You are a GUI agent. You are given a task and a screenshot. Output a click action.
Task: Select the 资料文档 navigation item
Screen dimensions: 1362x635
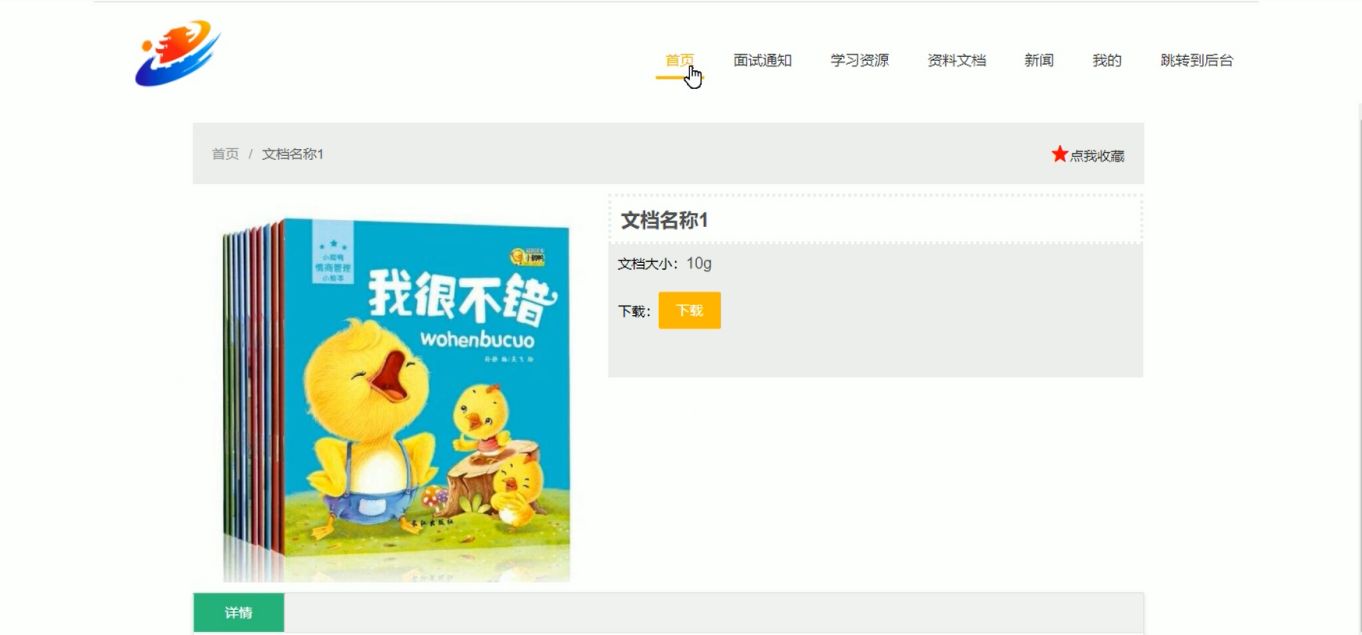(x=957, y=60)
